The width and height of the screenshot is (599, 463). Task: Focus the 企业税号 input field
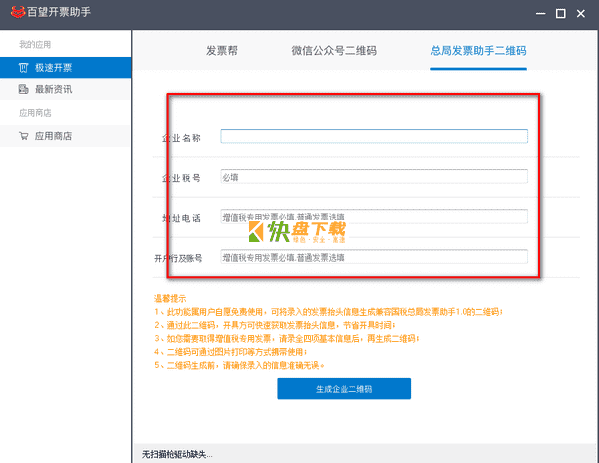pyautogui.click(x=374, y=176)
